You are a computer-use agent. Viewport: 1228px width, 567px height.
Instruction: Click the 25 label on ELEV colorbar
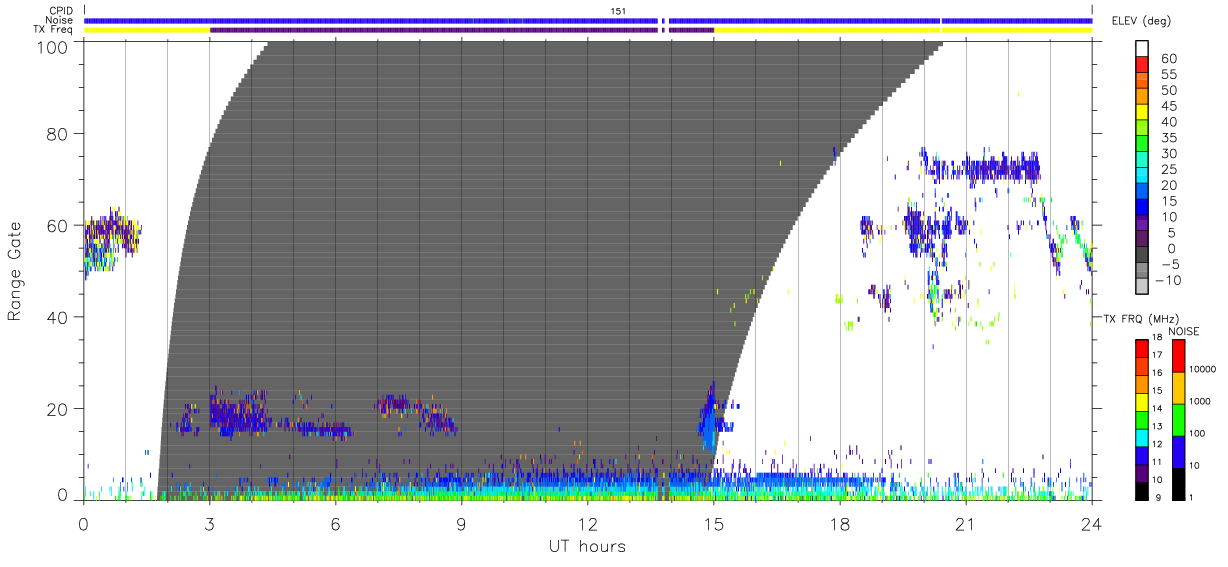[x=1169, y=170]
